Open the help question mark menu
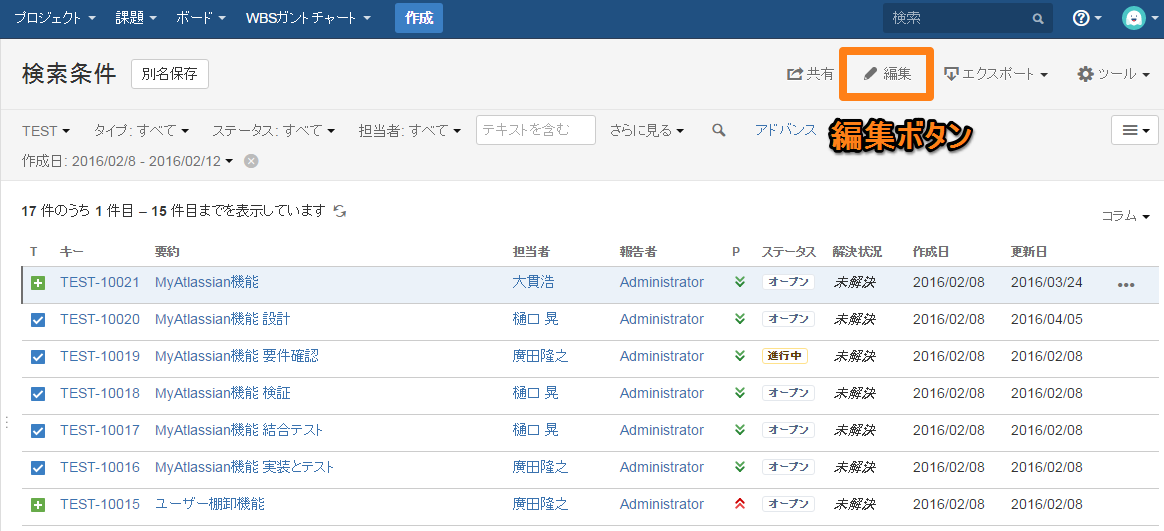The height and width of the screenshot is (531, 1164). [1087, 19]
